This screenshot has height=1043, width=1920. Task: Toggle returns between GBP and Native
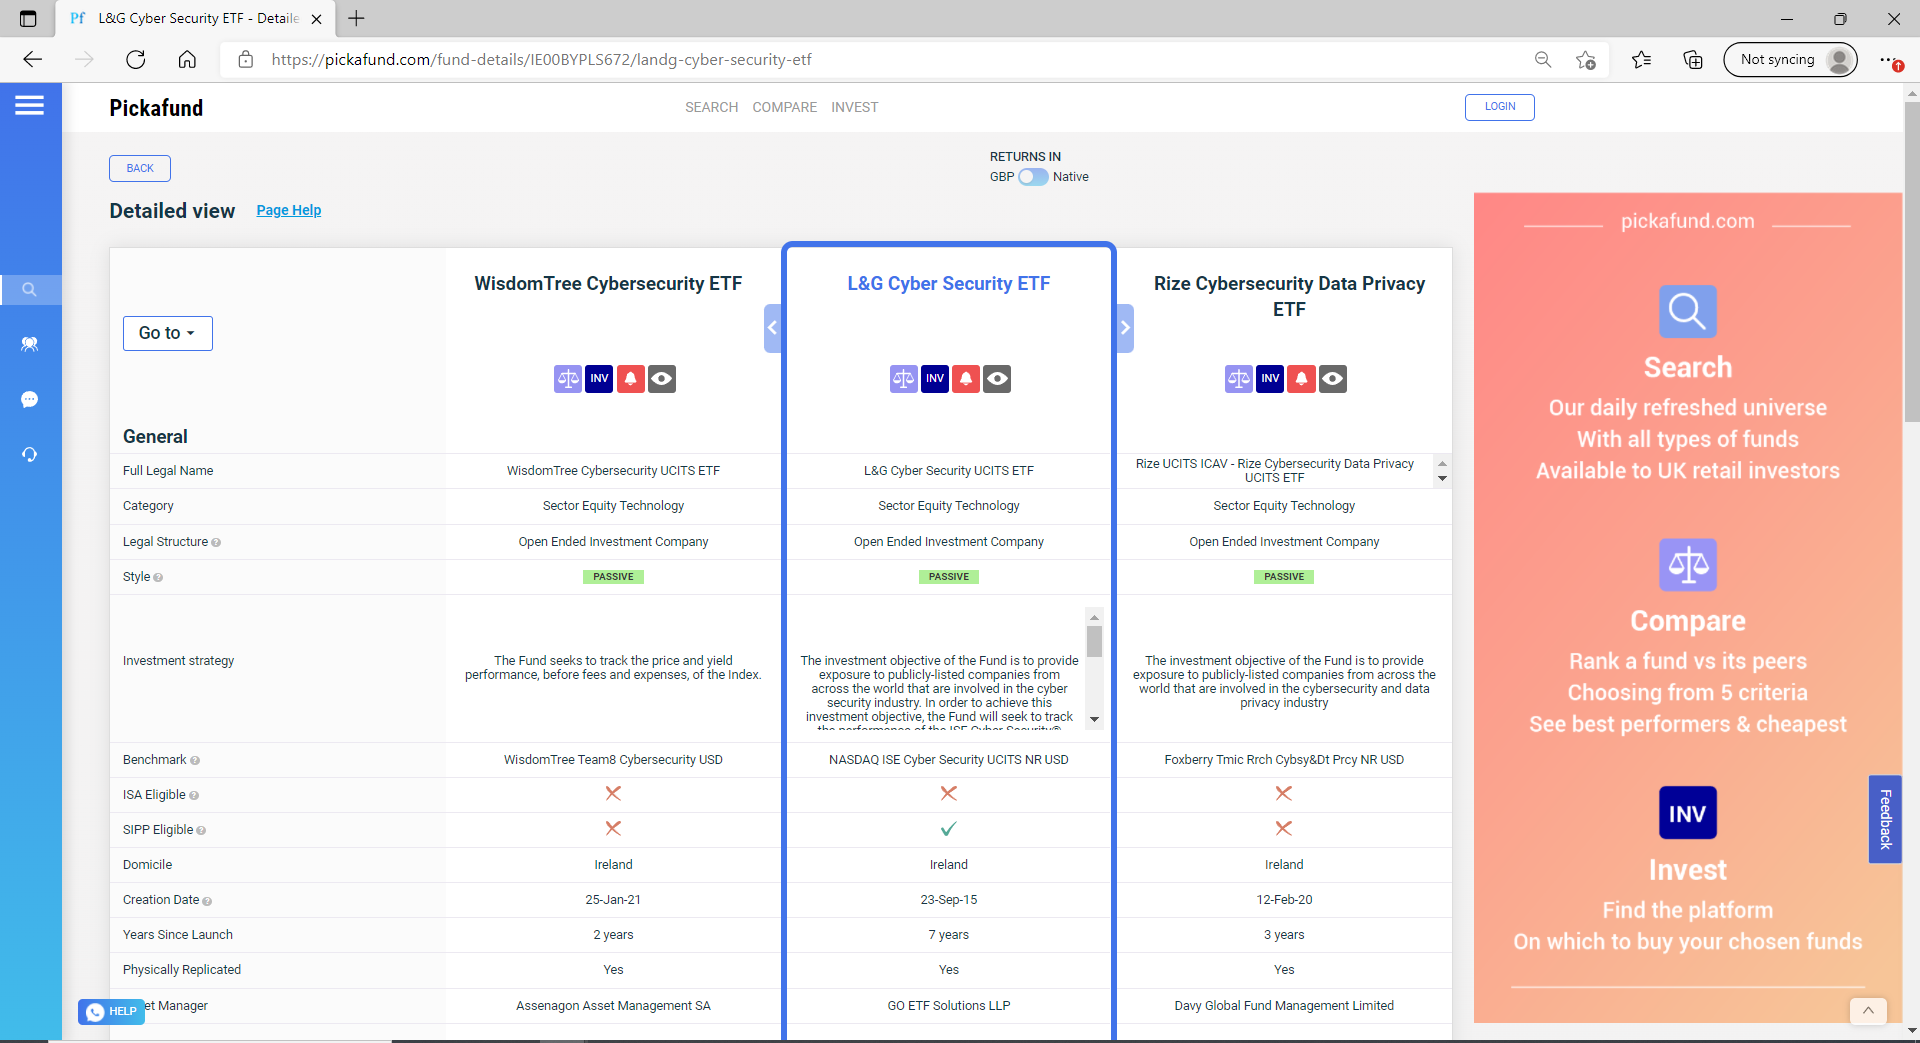click(1033, 177)
